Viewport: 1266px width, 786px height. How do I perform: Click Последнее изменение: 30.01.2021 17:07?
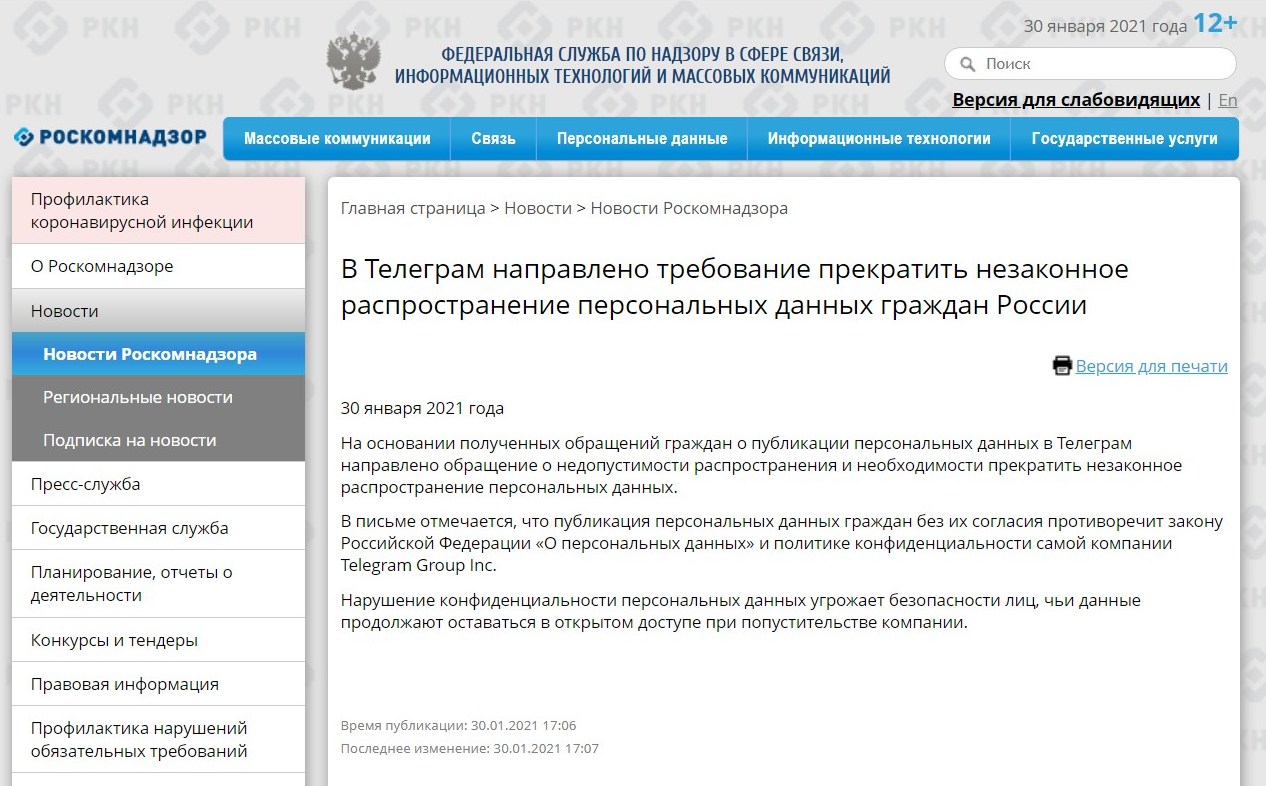(x=470, y=748)
